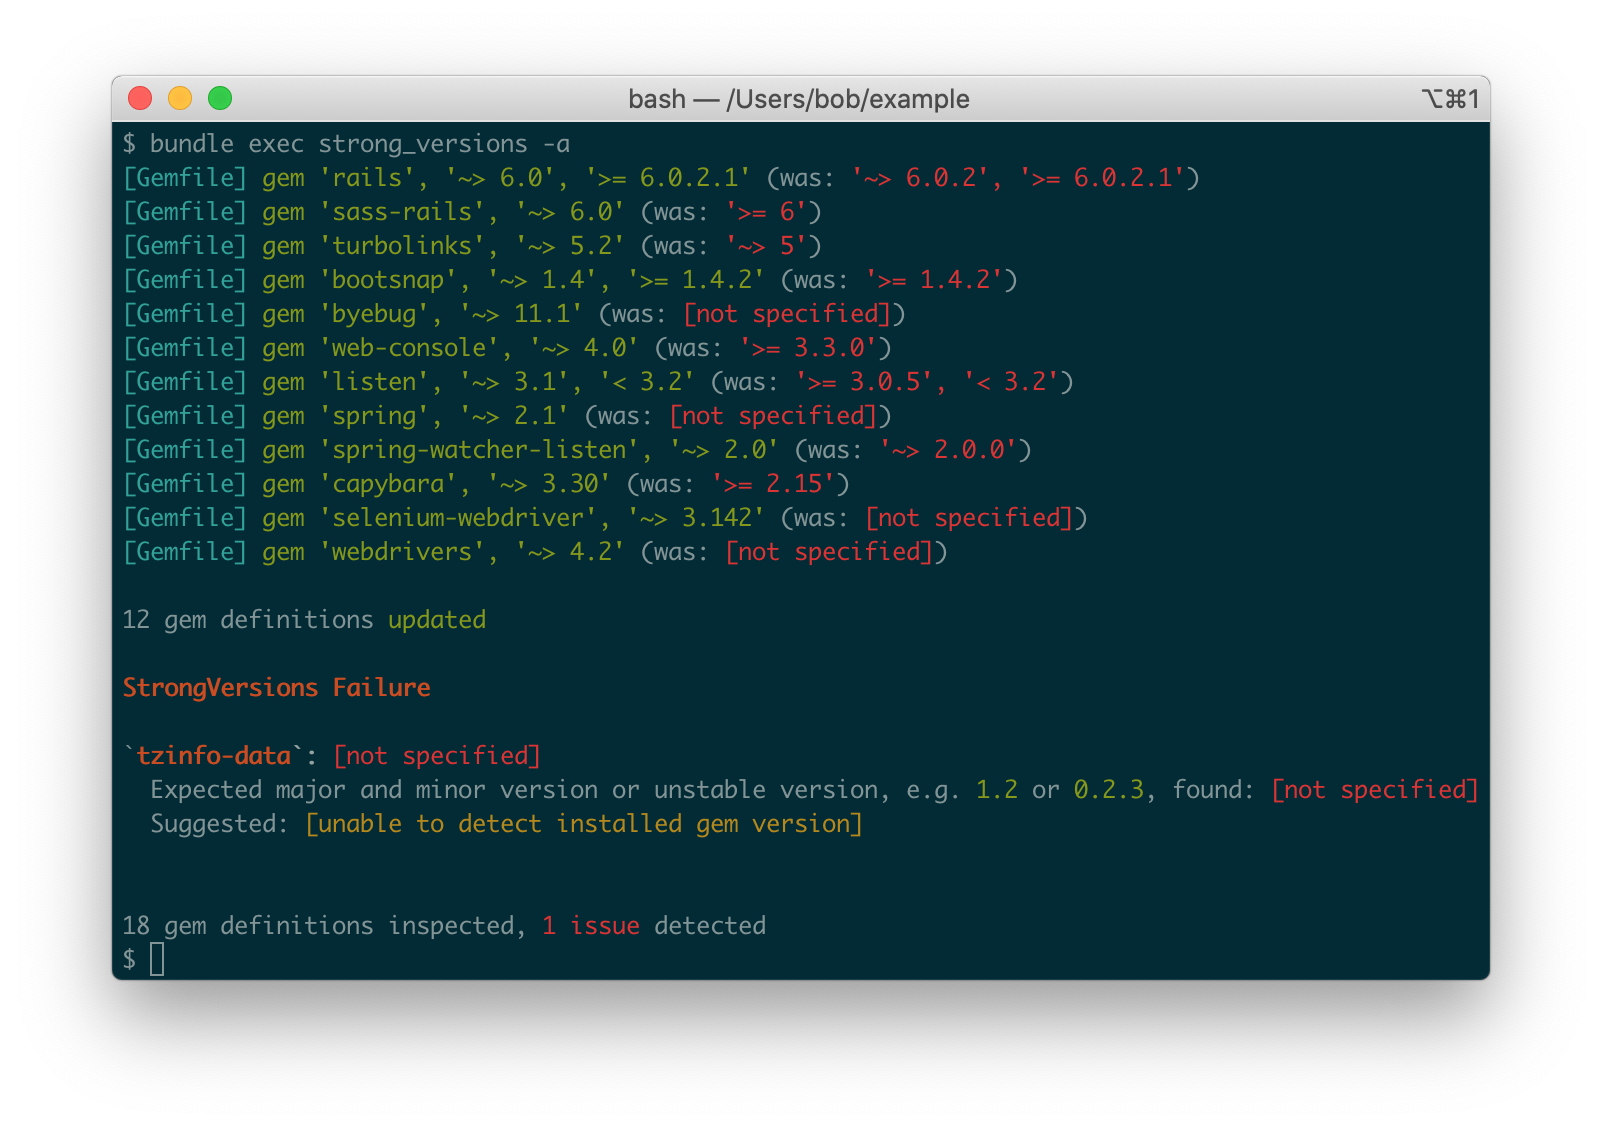Click the command 'bundle exec strong_versions -a'
The width and height of the screenshot is (1602, 1128).
(x=360, y=144)
